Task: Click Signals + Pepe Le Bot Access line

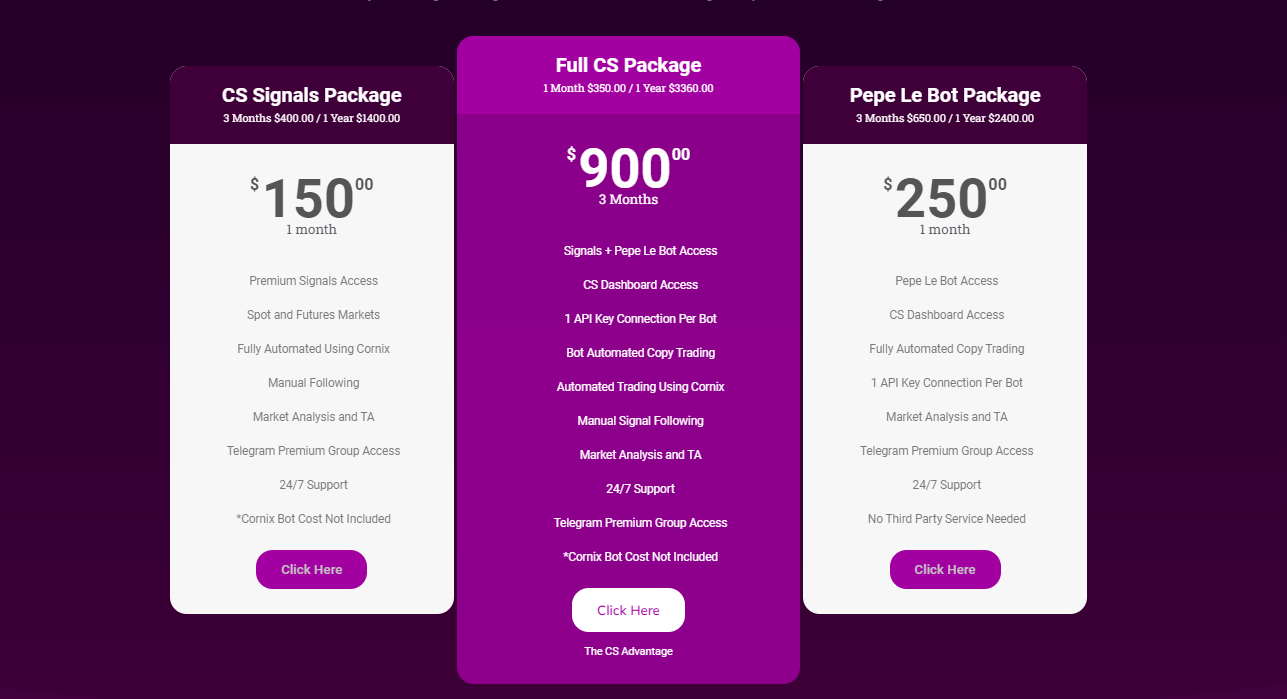Action: (x=640, y=251)
